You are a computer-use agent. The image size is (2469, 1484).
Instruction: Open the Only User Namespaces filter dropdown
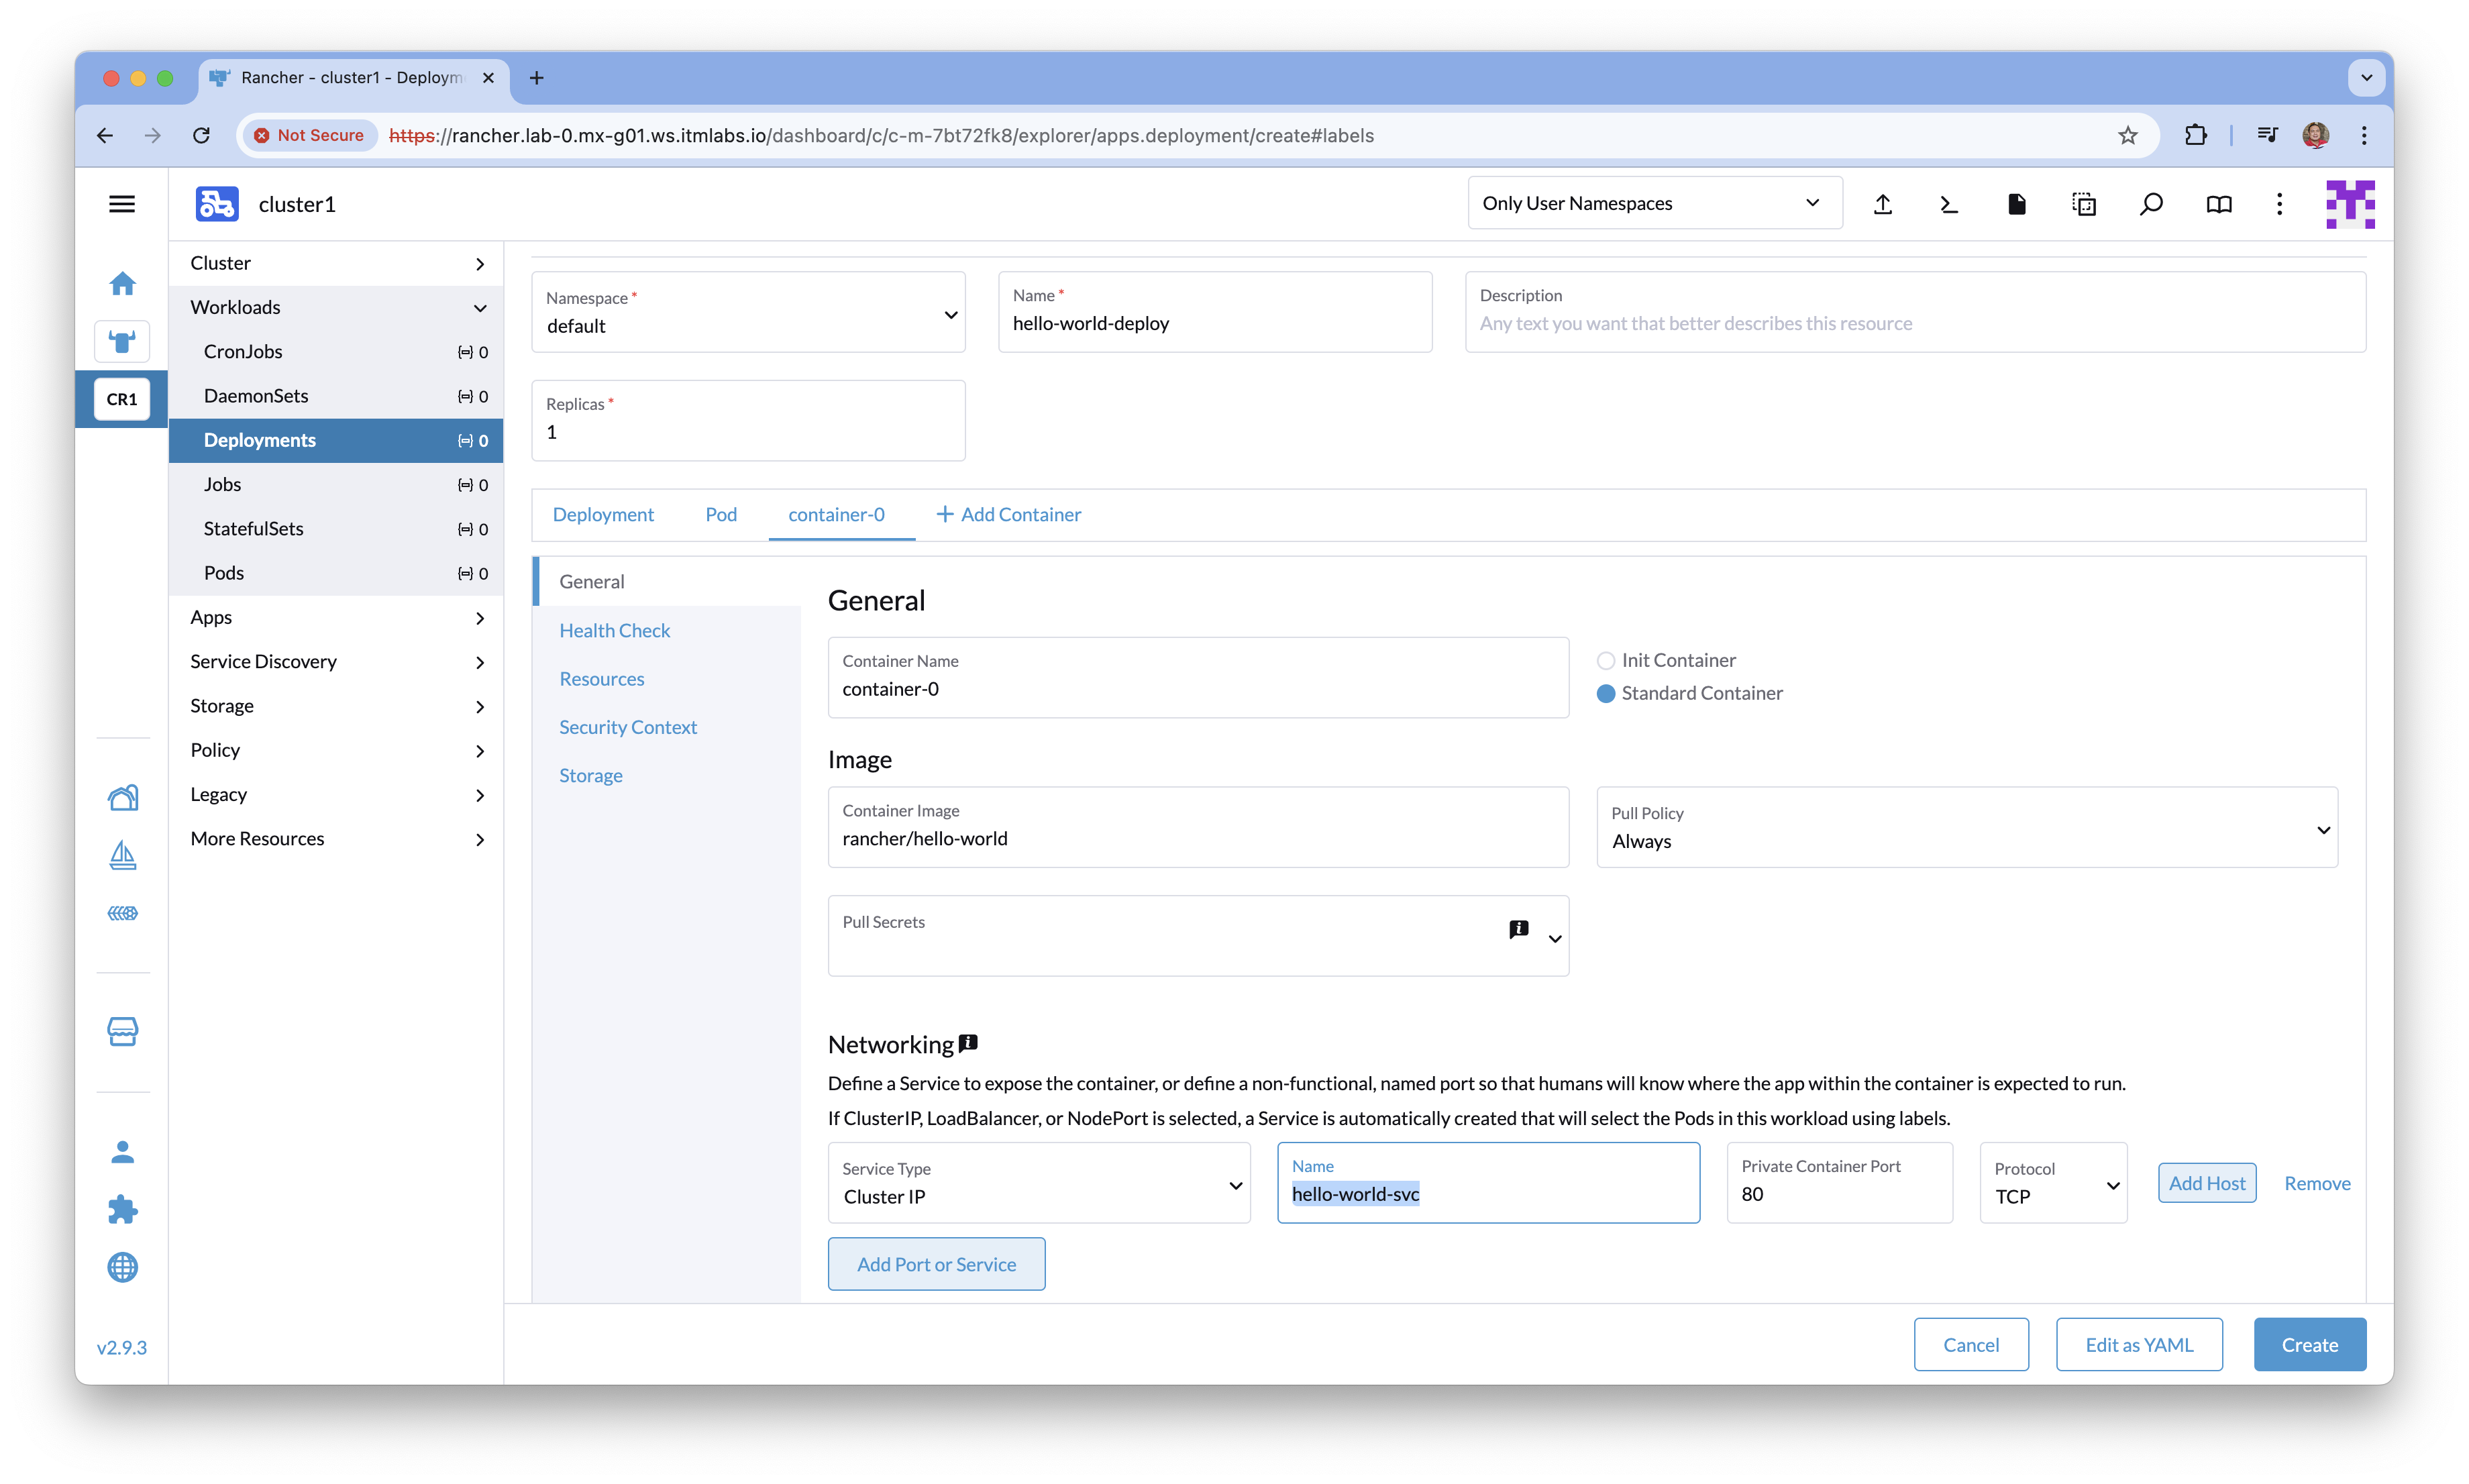click(x=1654, y=204)
